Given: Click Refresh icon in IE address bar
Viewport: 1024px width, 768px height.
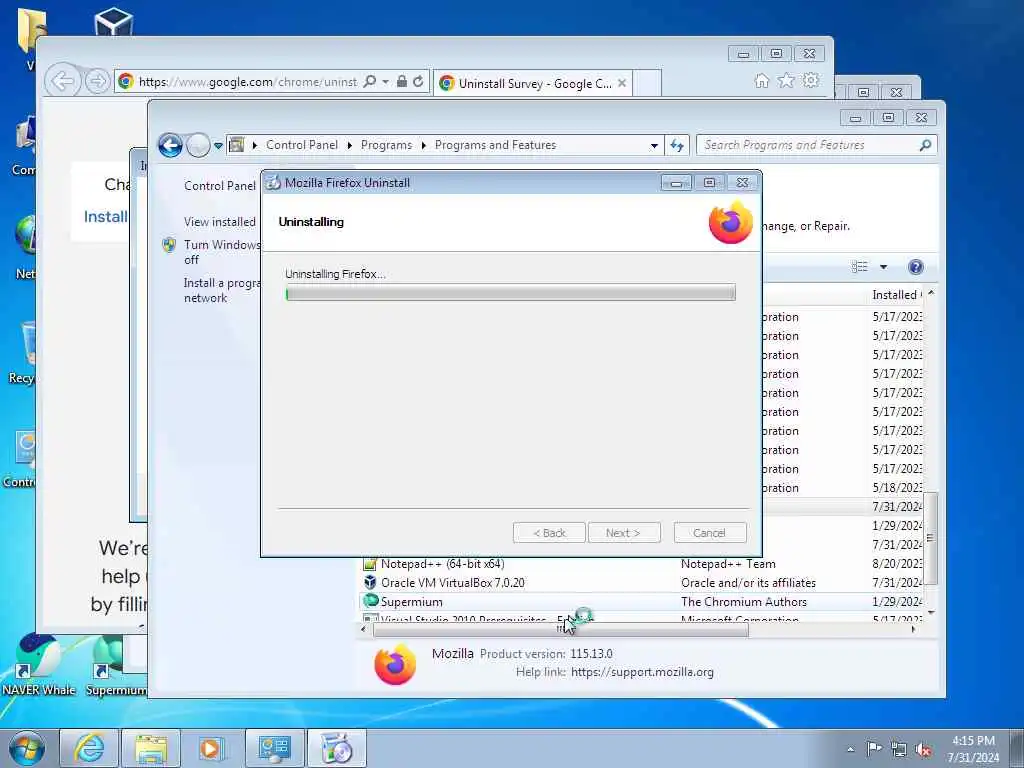Looking at the screenshot, I should coord(419,82).
